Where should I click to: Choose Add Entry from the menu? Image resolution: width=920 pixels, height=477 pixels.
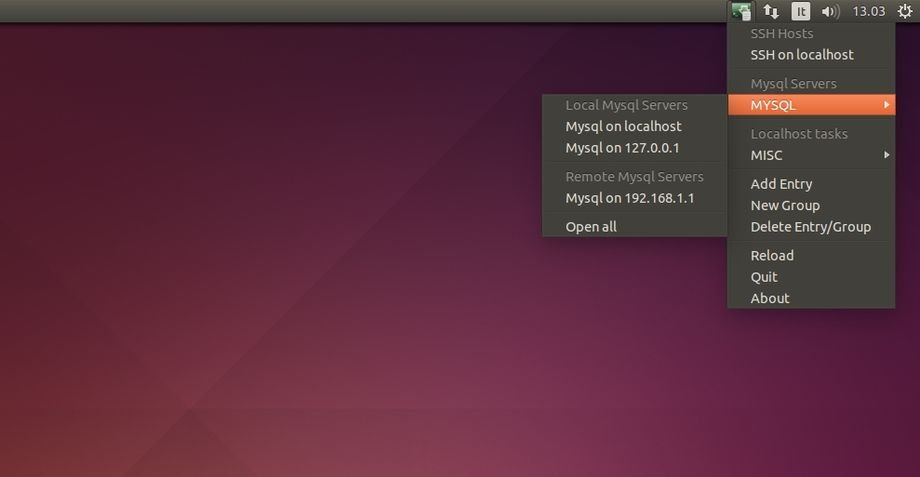click(x=781, y=184)
